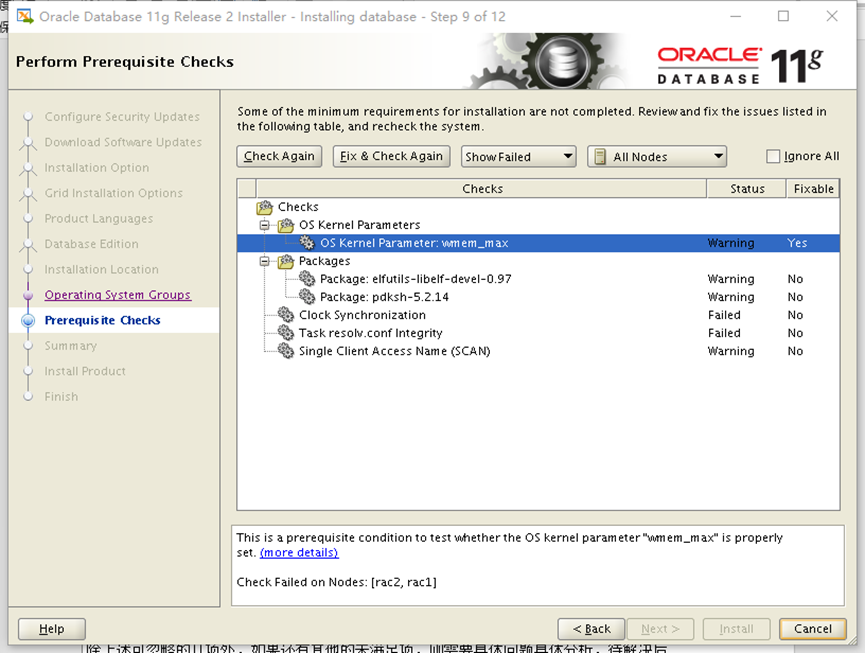Click the Task resolv.conf Integrity gear icon

286,333
